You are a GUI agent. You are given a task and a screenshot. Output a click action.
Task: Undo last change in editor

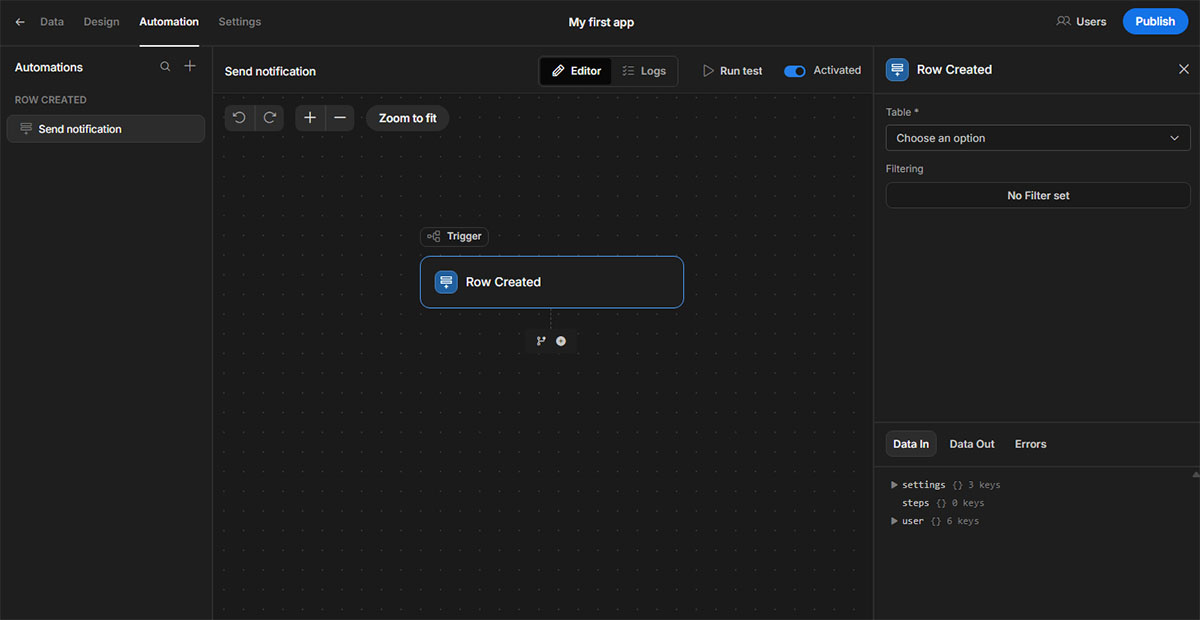(239, 118)
